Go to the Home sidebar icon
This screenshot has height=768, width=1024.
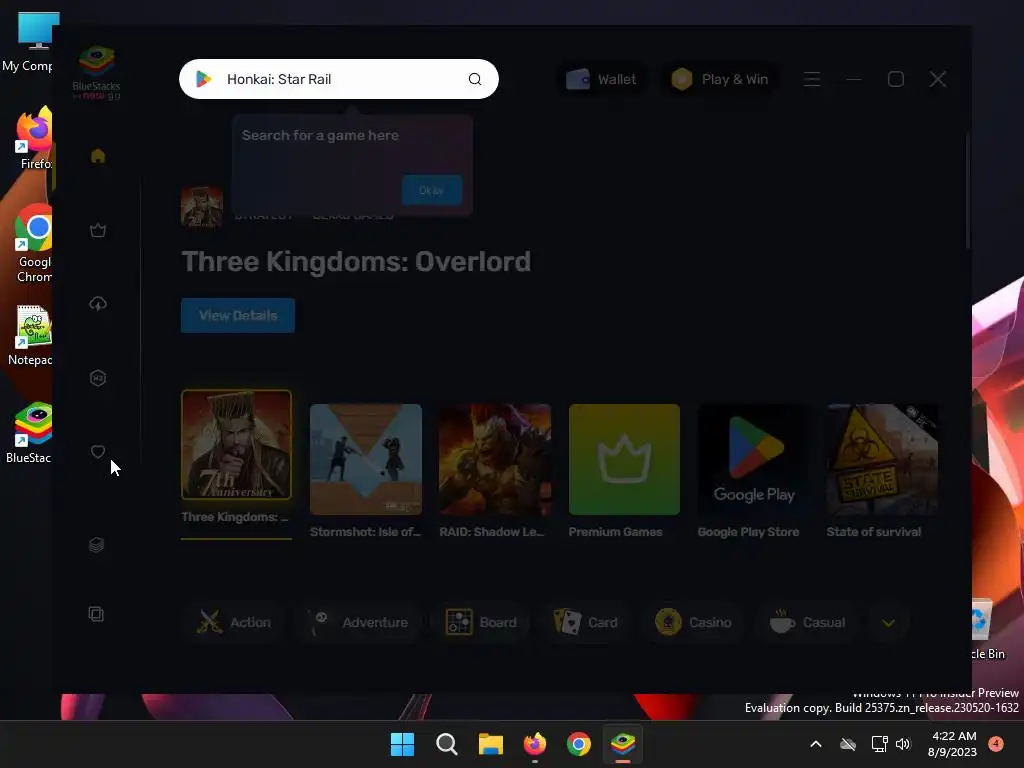point(98,156)
